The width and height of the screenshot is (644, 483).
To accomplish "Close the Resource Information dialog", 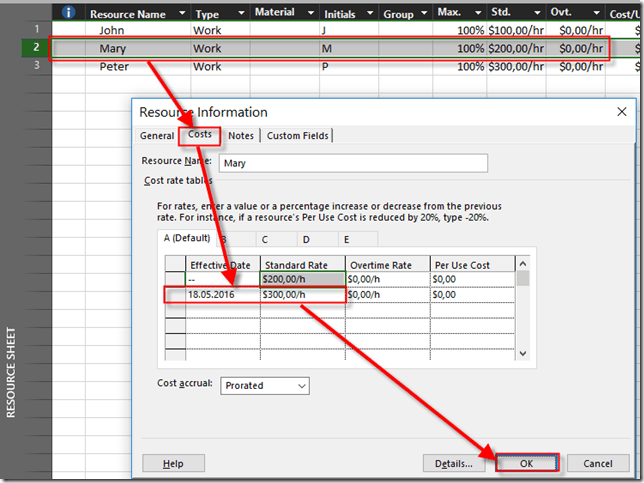I will pyautogui.click(x=621, y=112).
